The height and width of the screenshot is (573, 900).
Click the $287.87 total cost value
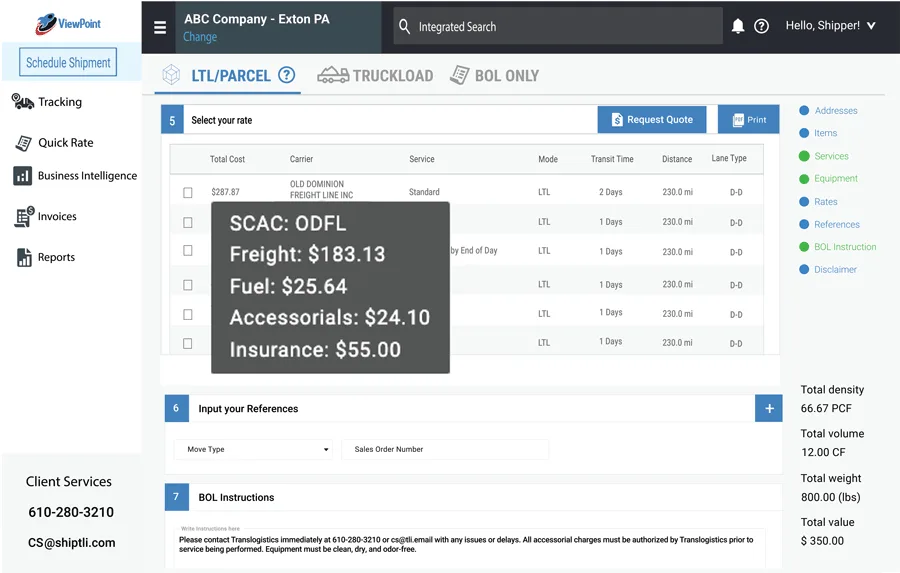point(225,192)
